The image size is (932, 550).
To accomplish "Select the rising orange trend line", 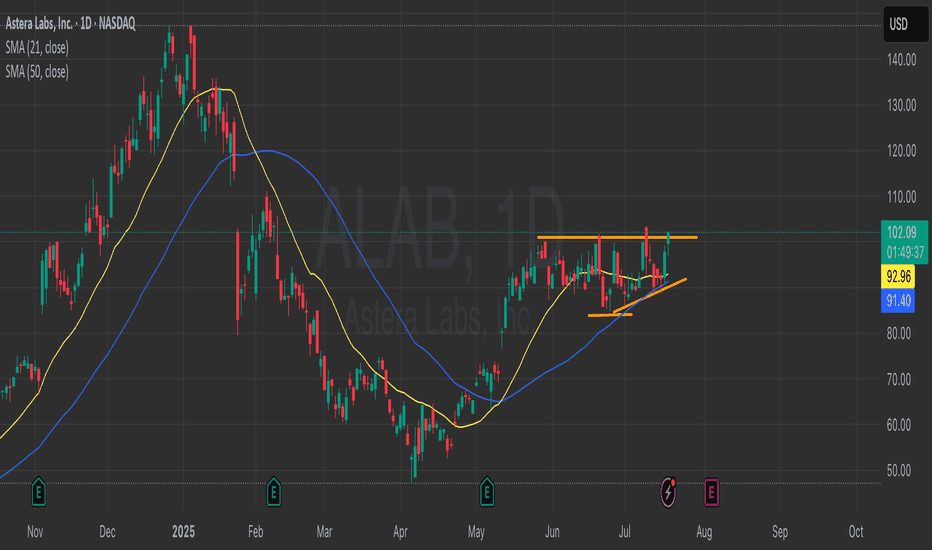I will pos(650,296).
